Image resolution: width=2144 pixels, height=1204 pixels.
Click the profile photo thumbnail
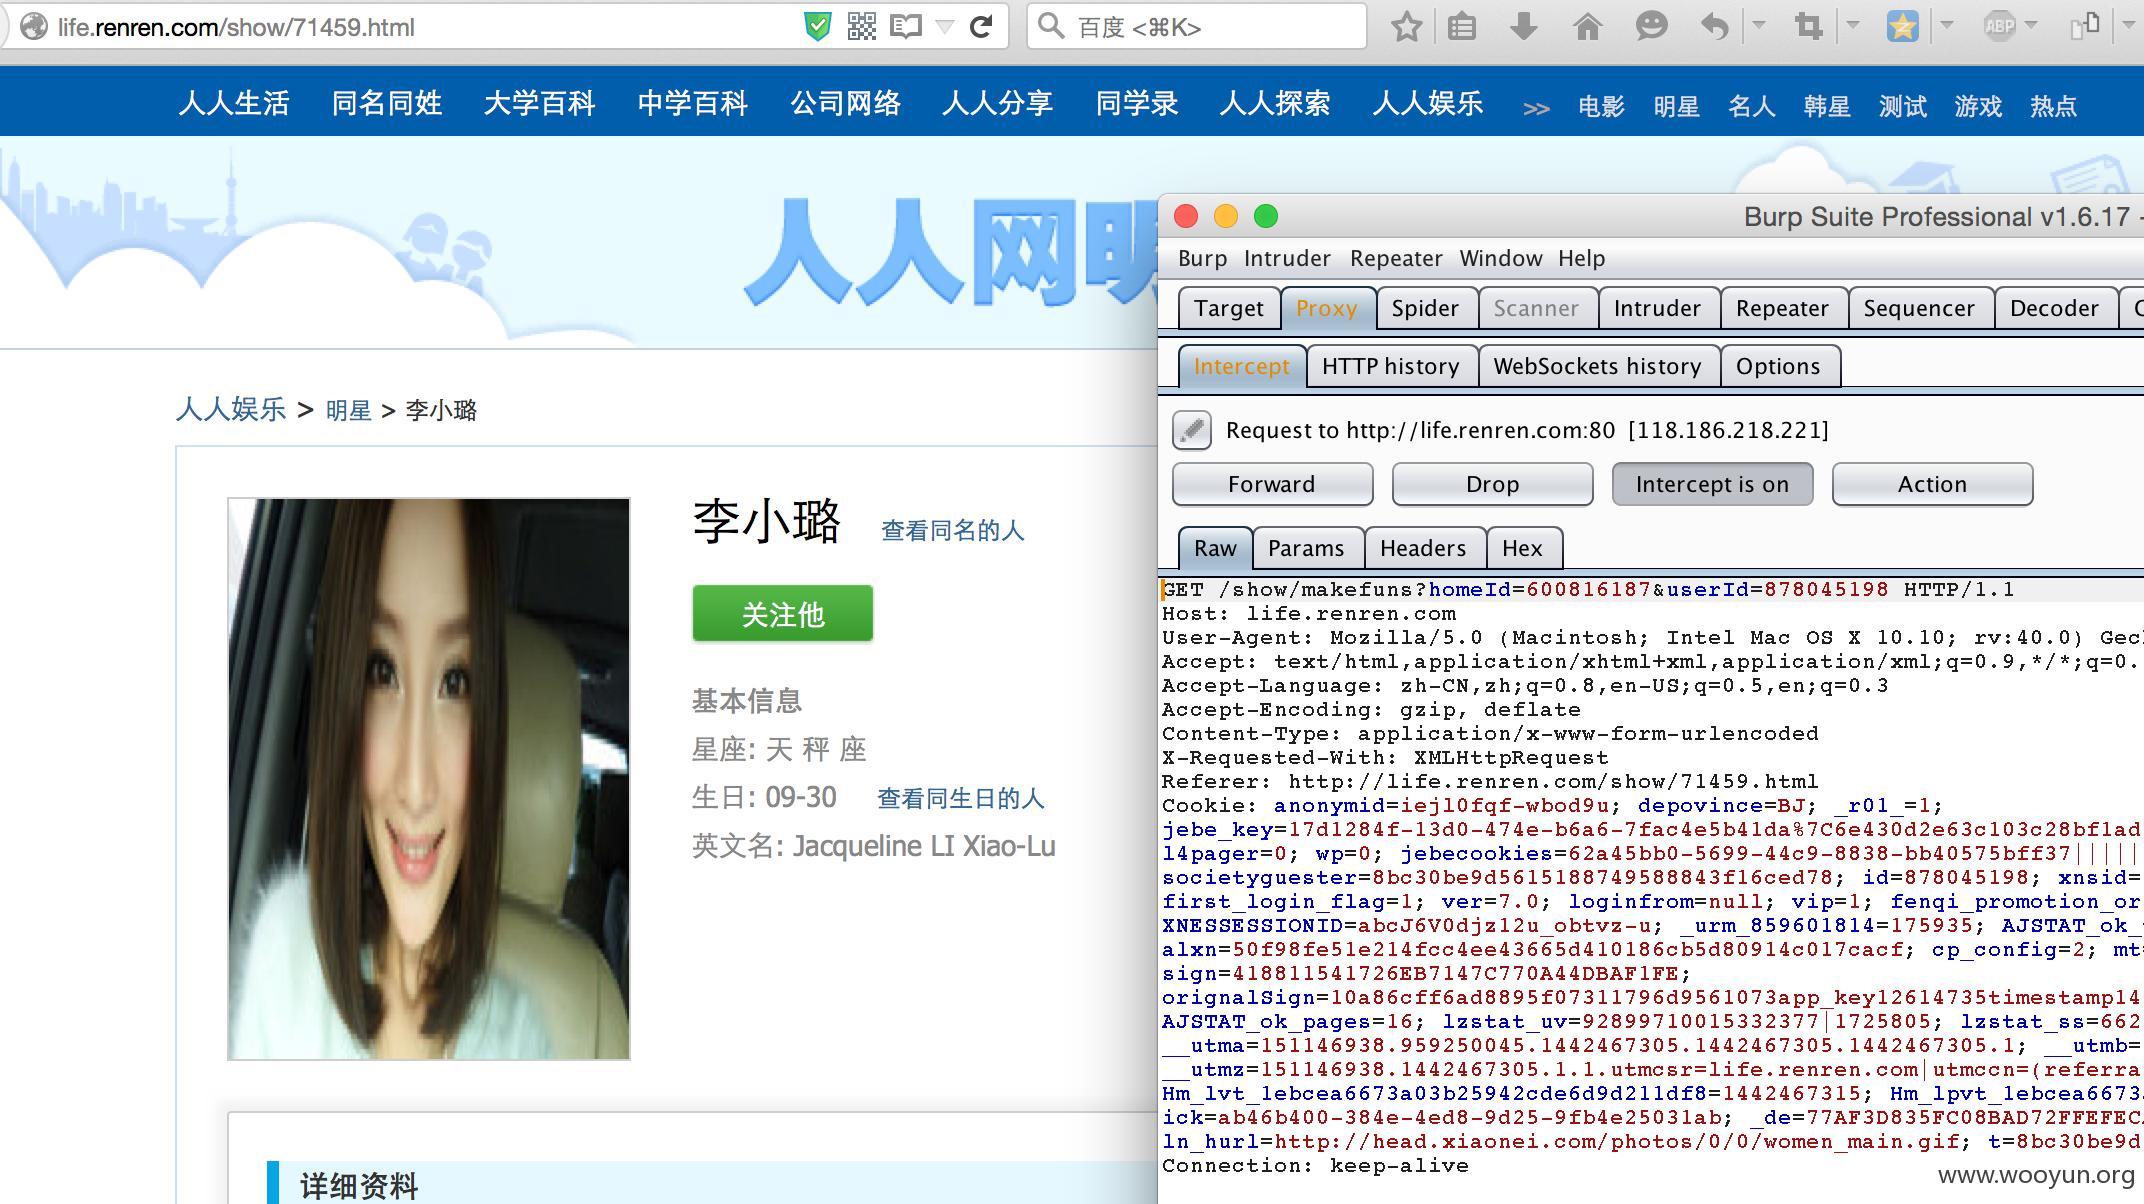pyautogui.click(x=429, y=779)
